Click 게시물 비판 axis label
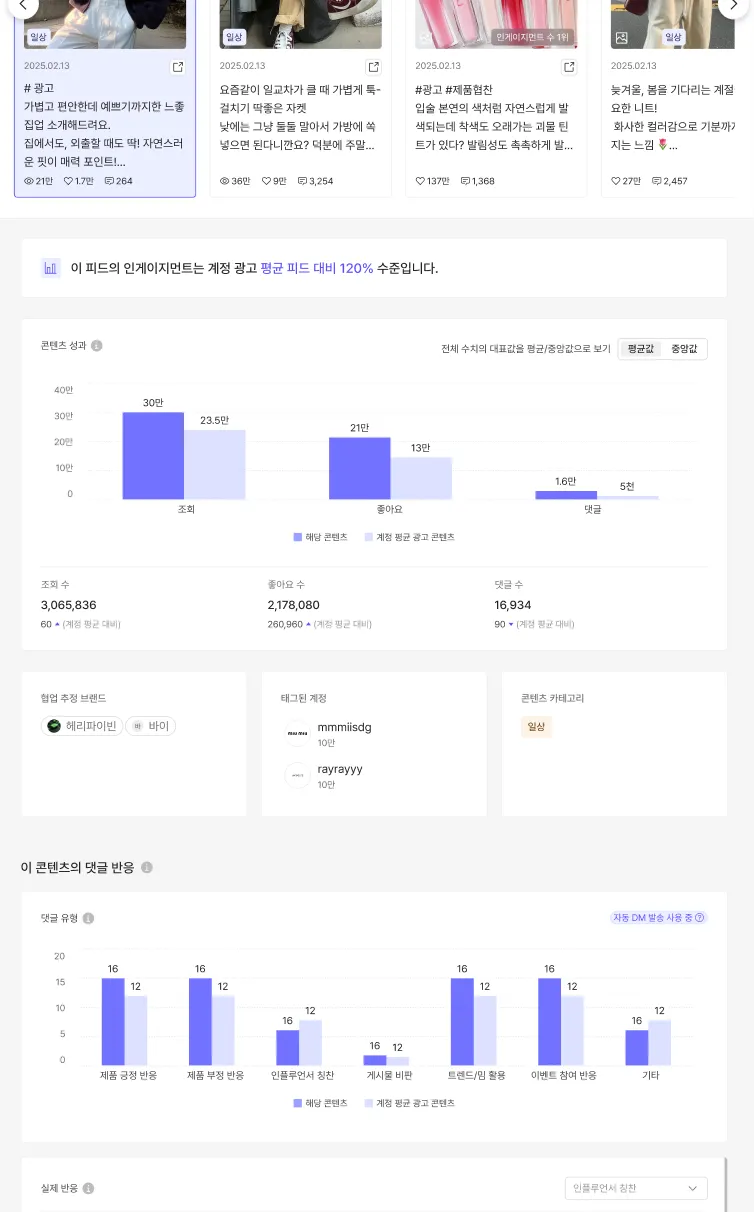This screenshot has height=1212, width=754. point(389,1075)
